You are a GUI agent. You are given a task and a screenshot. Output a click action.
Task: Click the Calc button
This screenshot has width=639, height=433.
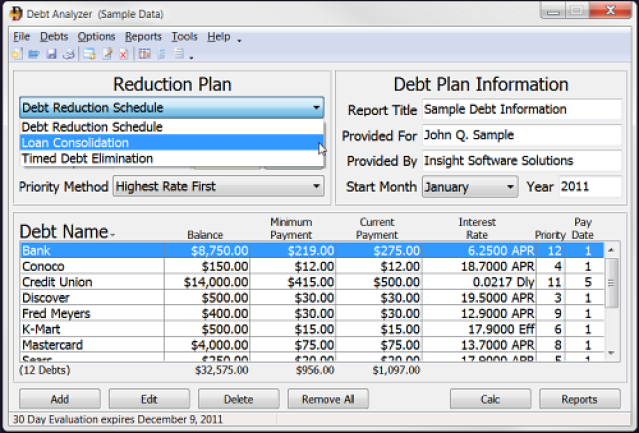click(490, 399)
